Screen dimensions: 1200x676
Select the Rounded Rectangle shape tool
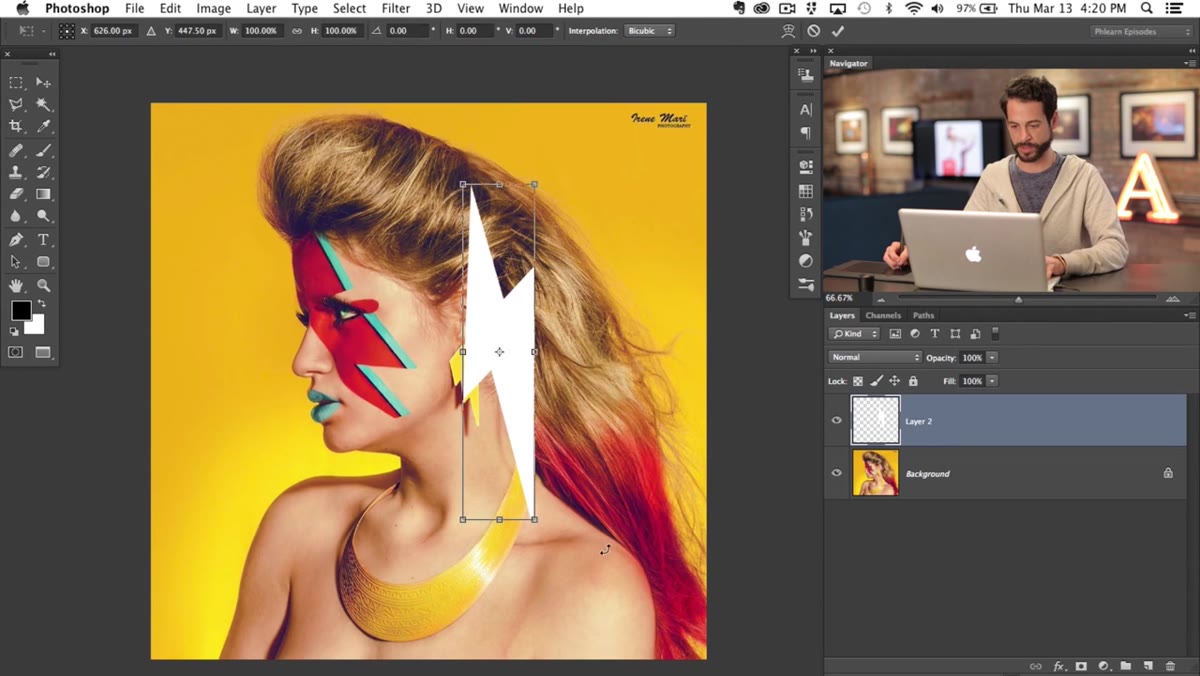tap(43, 262)
